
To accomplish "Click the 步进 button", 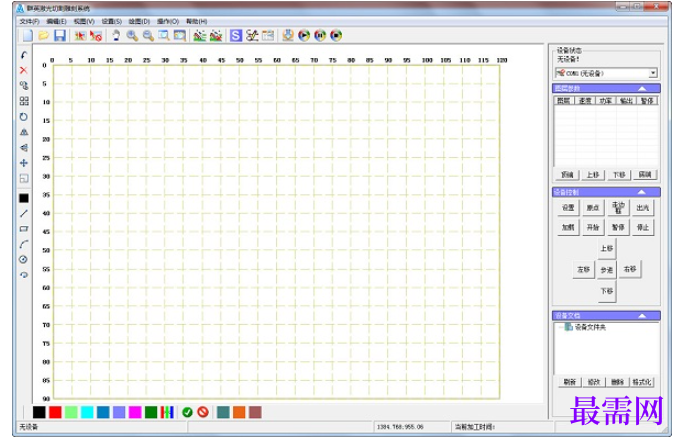I will point(607,270).
